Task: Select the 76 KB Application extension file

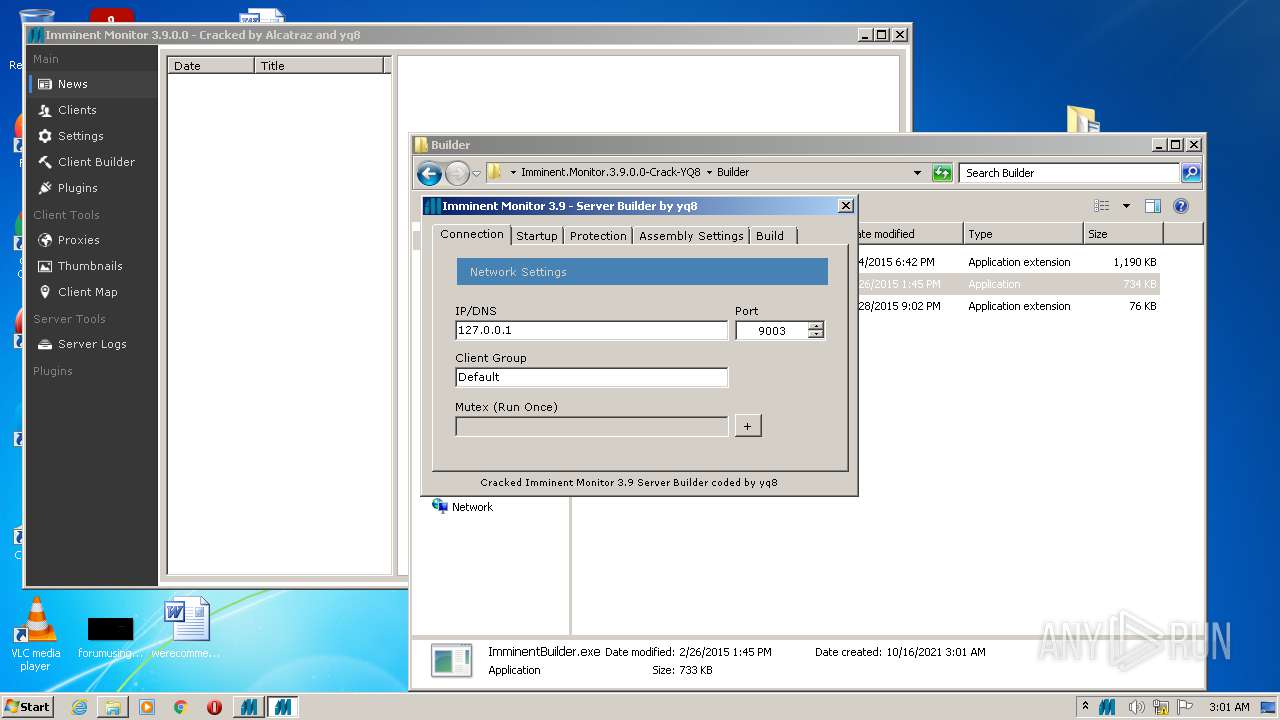Action: point(1008,306)
